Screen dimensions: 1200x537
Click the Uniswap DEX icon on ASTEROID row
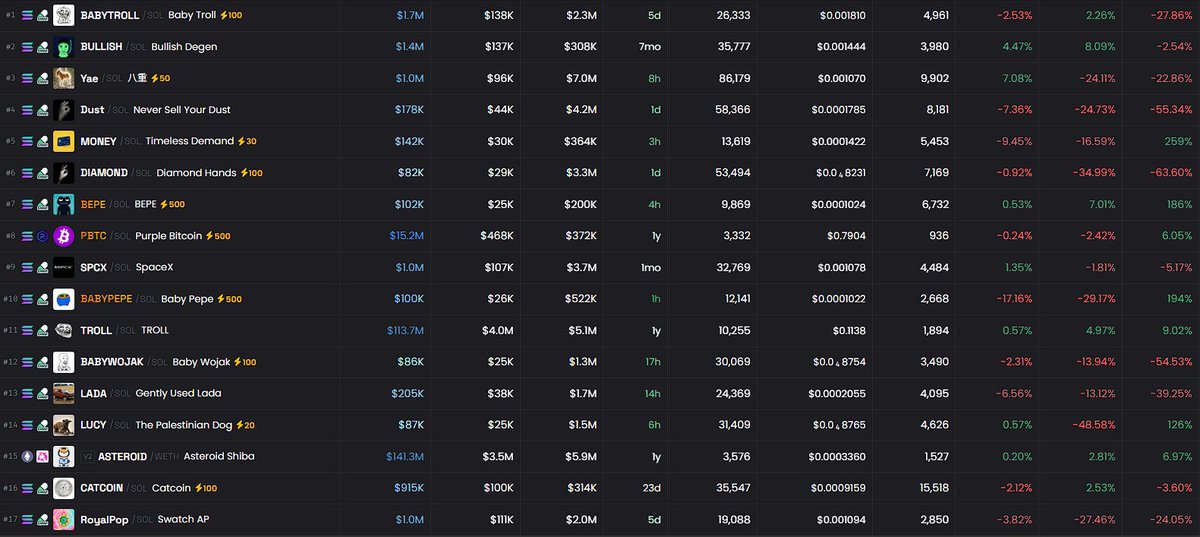point(42,456)
